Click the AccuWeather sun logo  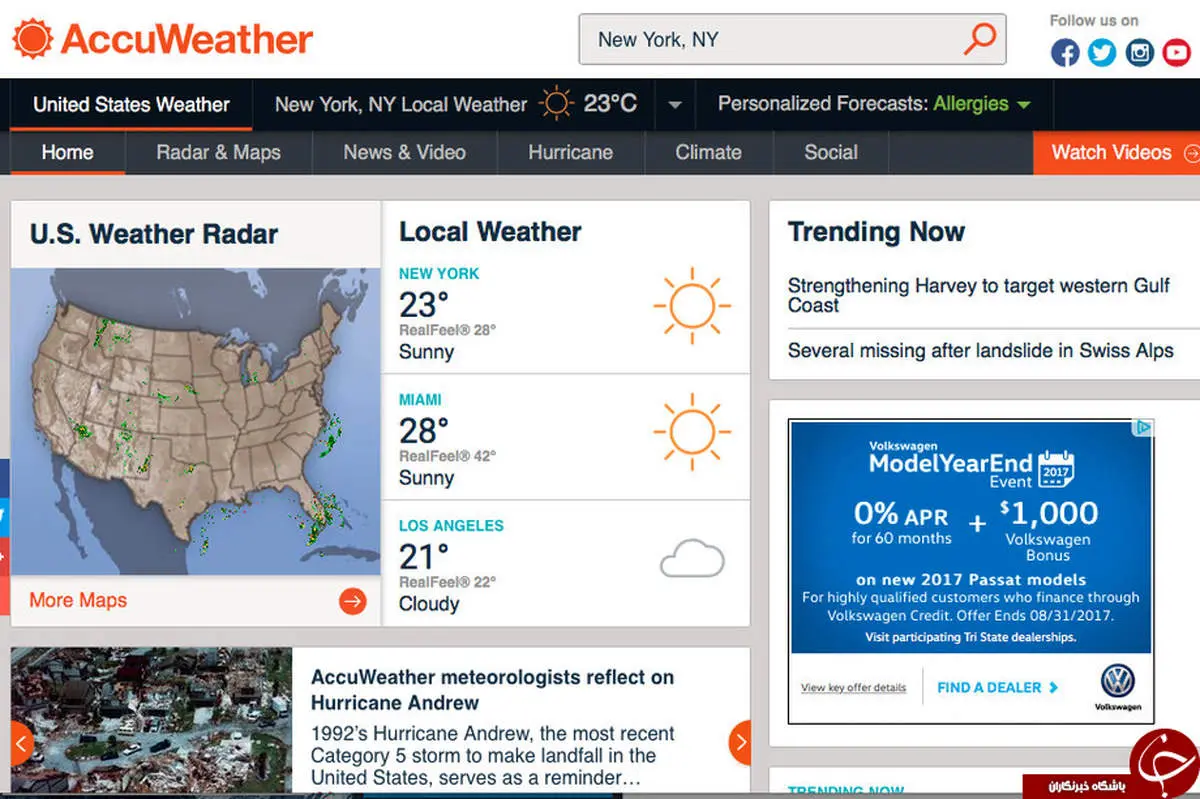(32, 40)
